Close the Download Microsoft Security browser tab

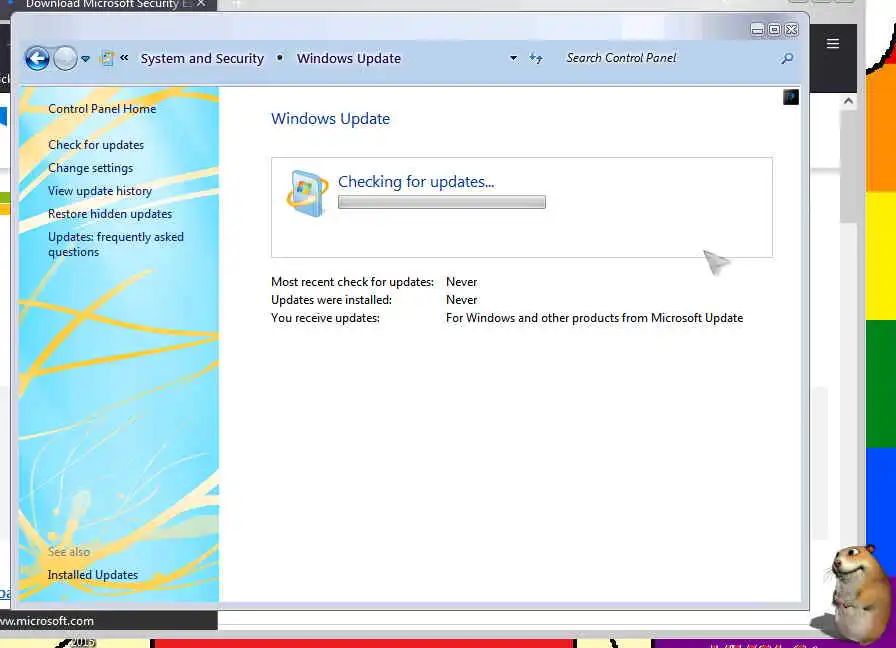coord(201,3)
